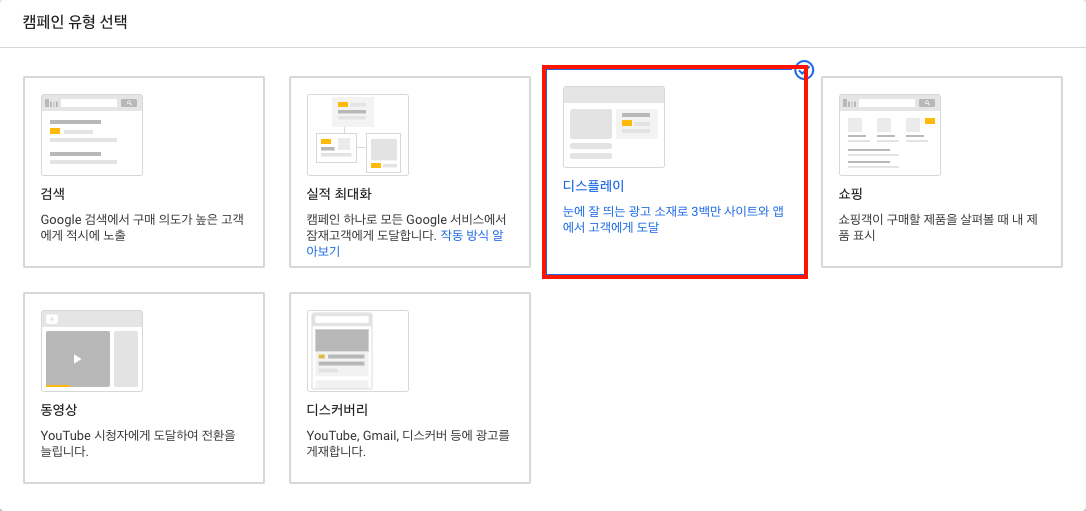Select the 검색 card title
Screen dimensions: 1086x511
pos(53,194)
